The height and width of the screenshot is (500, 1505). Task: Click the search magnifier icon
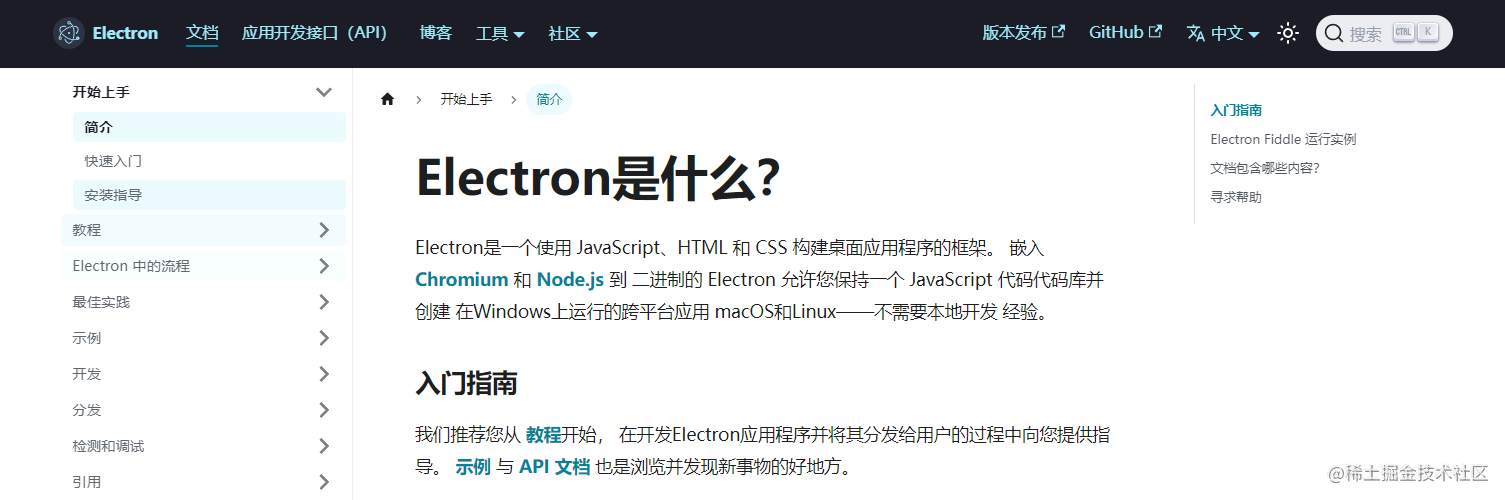(1334, 33)
